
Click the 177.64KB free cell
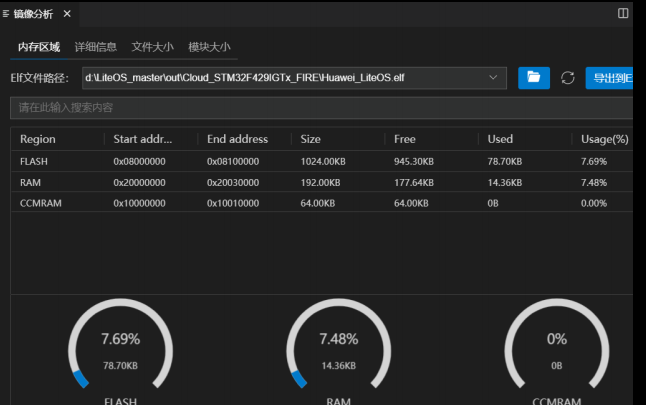pos(414,183)
